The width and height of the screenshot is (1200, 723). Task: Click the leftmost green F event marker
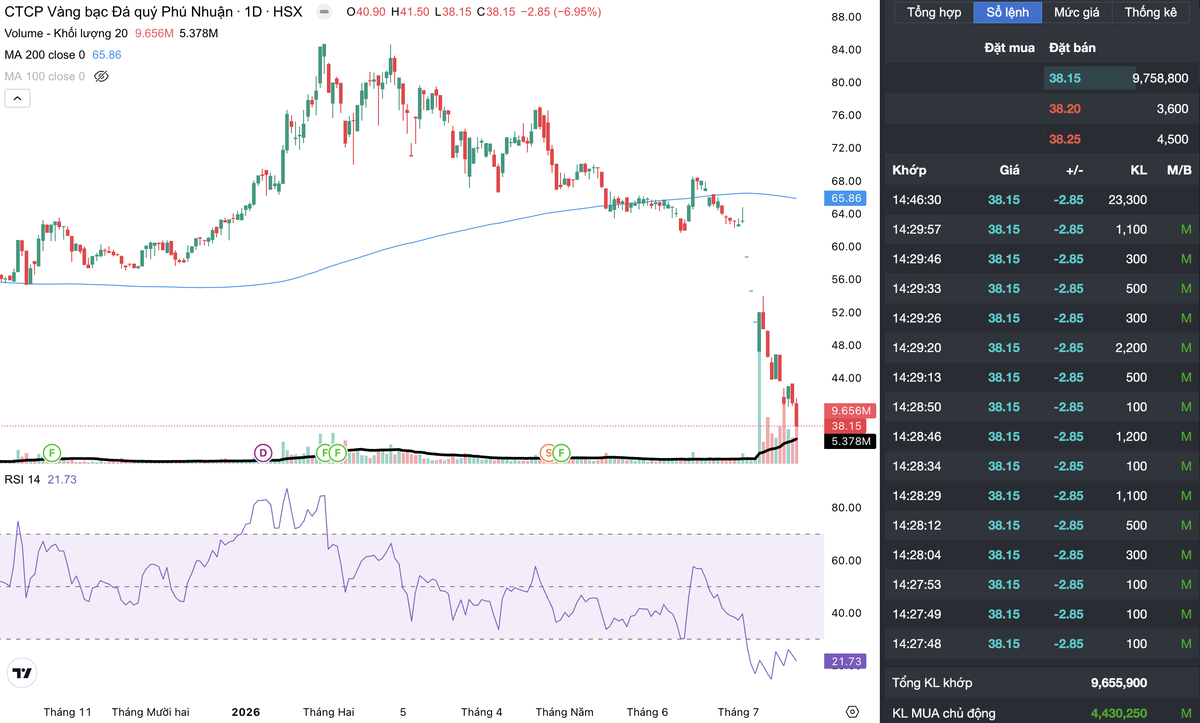(x=51, y=453)
